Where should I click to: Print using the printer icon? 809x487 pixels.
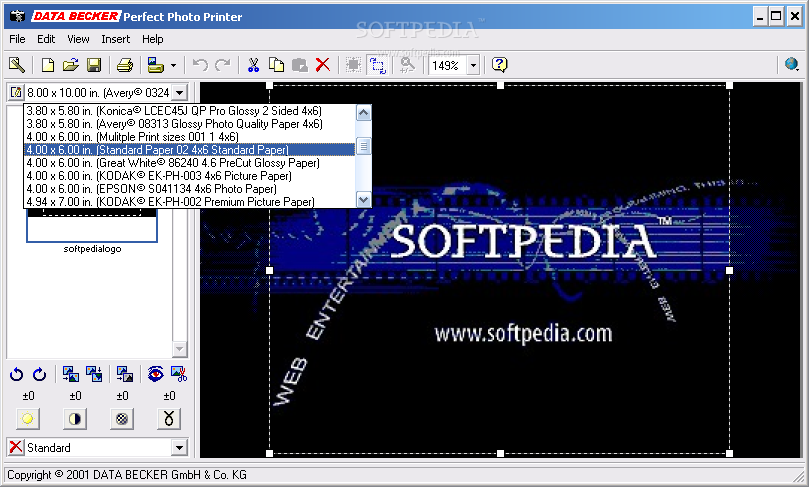tap(125, 65)
